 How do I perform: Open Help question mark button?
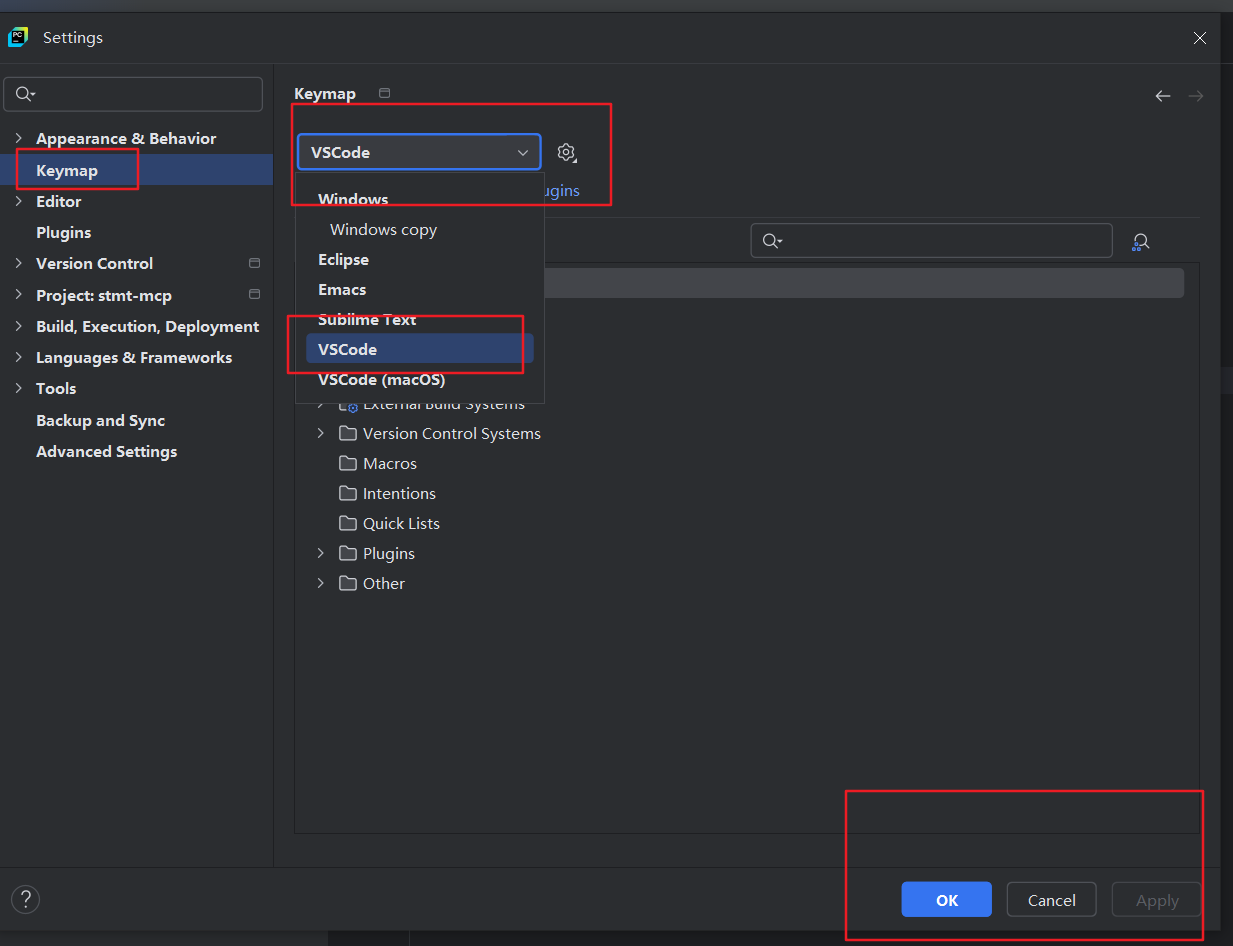point(25,899)
